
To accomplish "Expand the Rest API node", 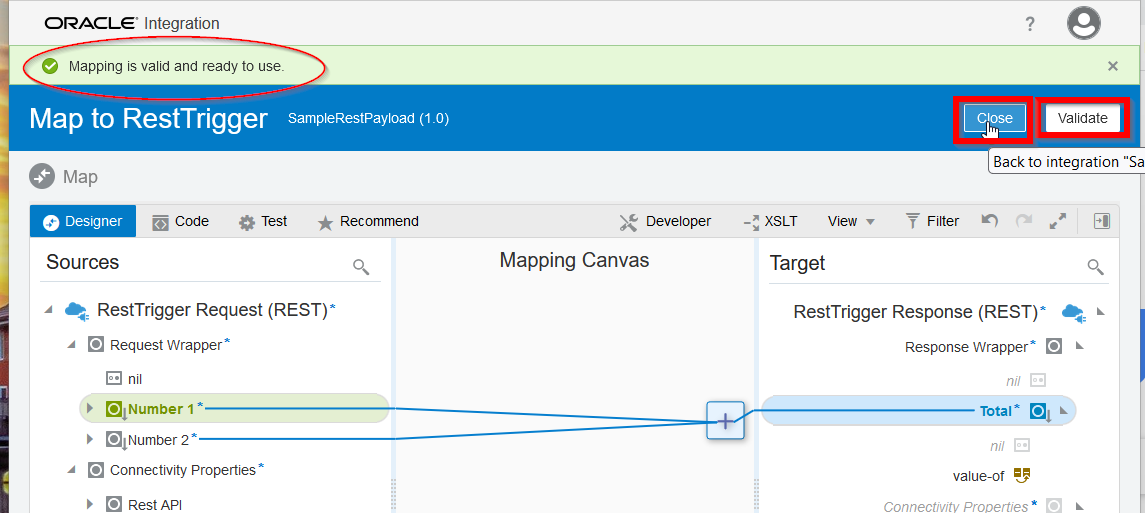I will [x=90, y=503].
